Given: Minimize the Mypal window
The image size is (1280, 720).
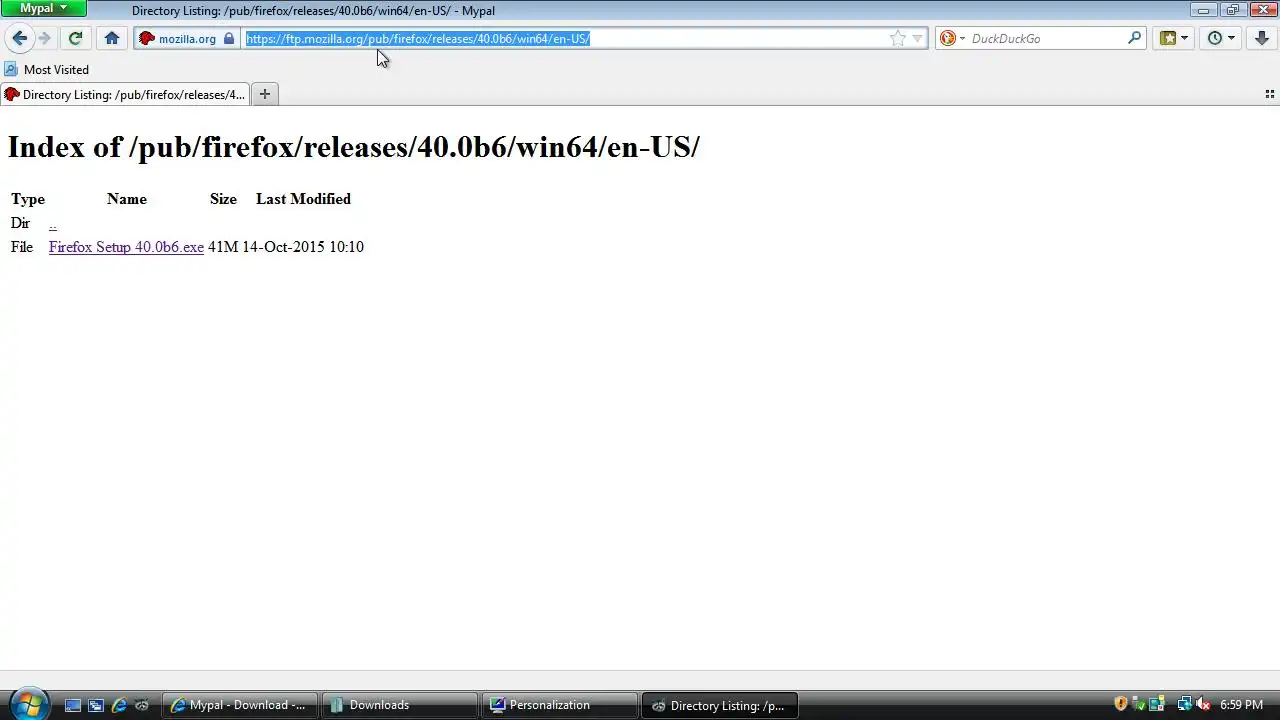Looking at the screenshot, I should (x=1203, y=10).
